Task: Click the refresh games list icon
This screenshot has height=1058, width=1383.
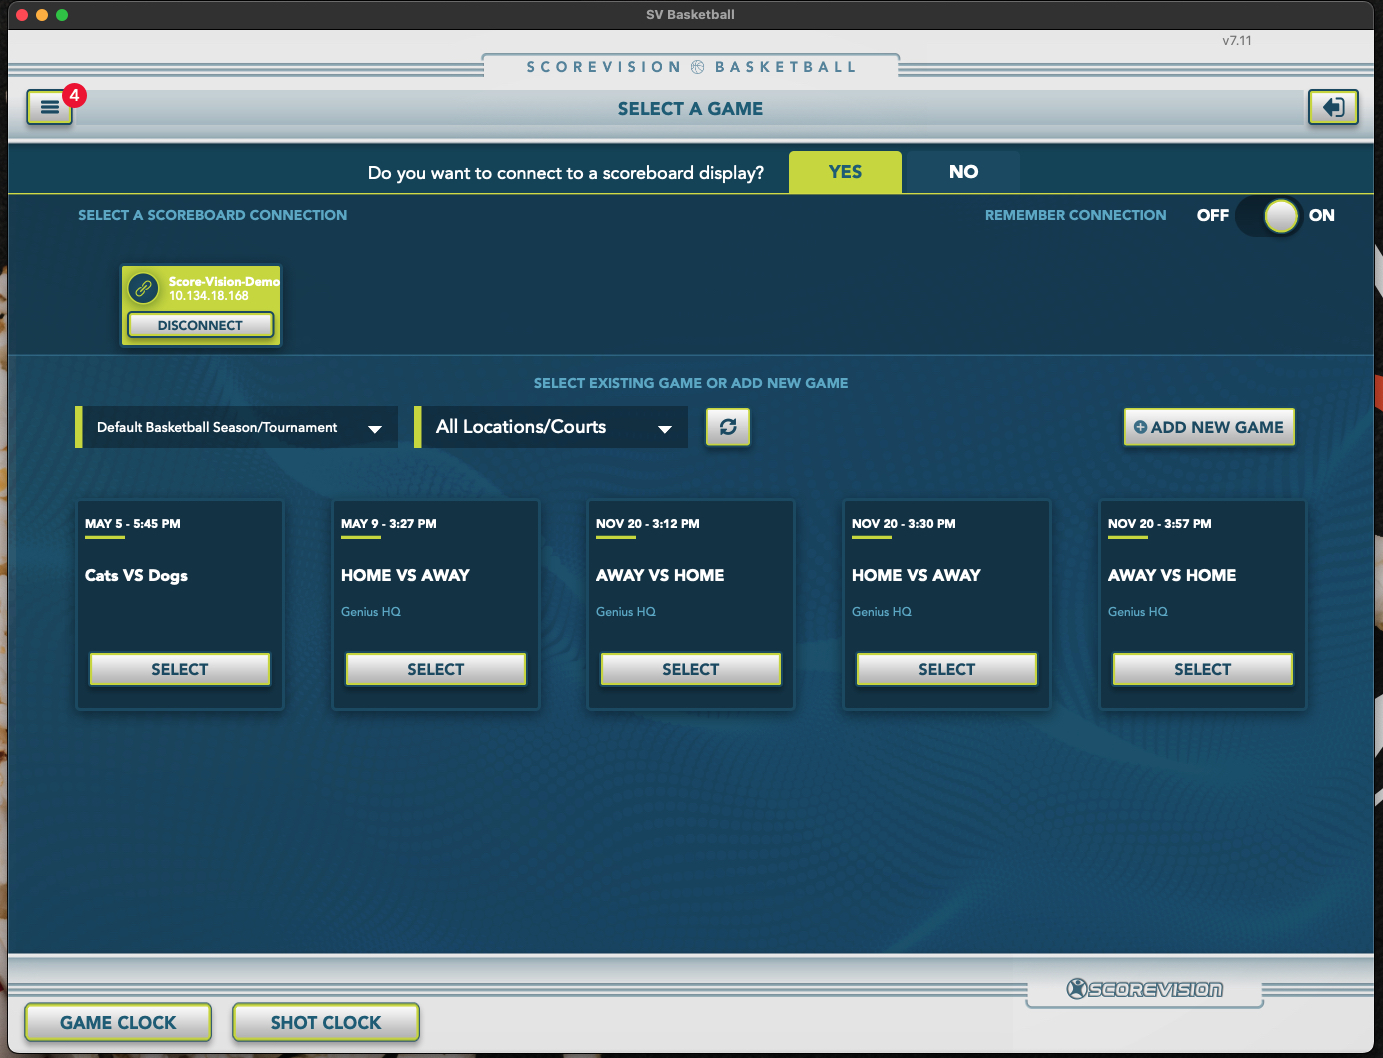Action: pyautogui.click(x=728, y=427)
